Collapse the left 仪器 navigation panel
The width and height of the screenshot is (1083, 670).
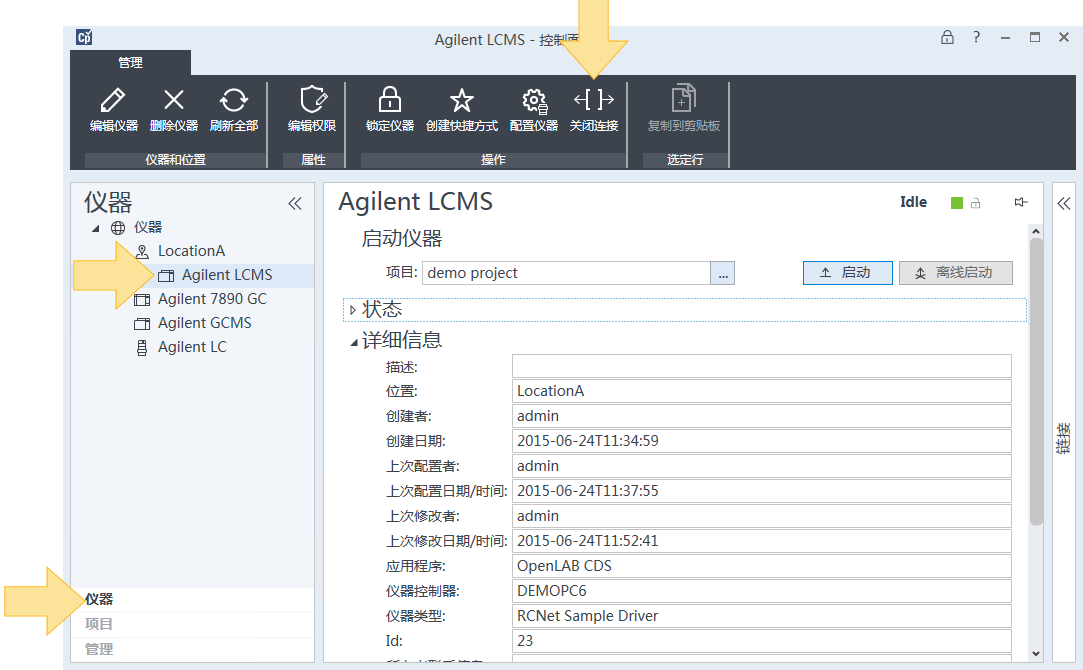[x=295, y=203]
